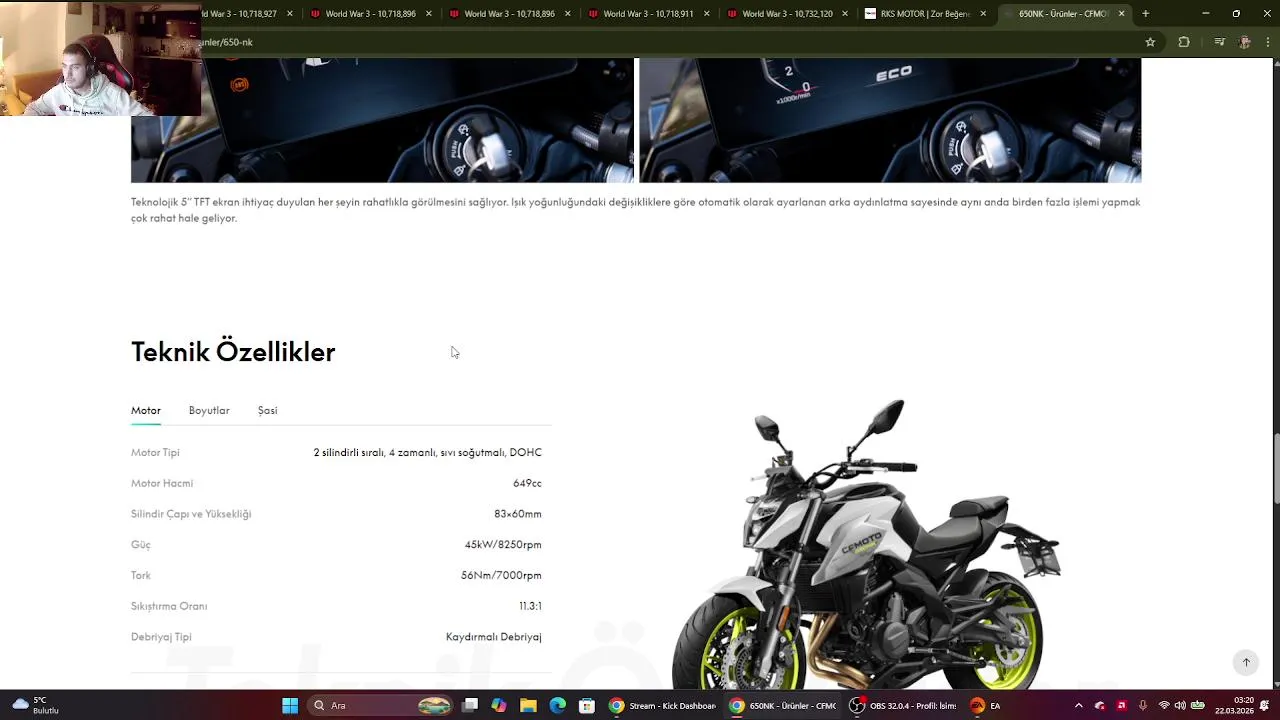This screenshot has height=720, width=1280.
Task: Open Microsoft Store from the taskbar
Action: 587,706
